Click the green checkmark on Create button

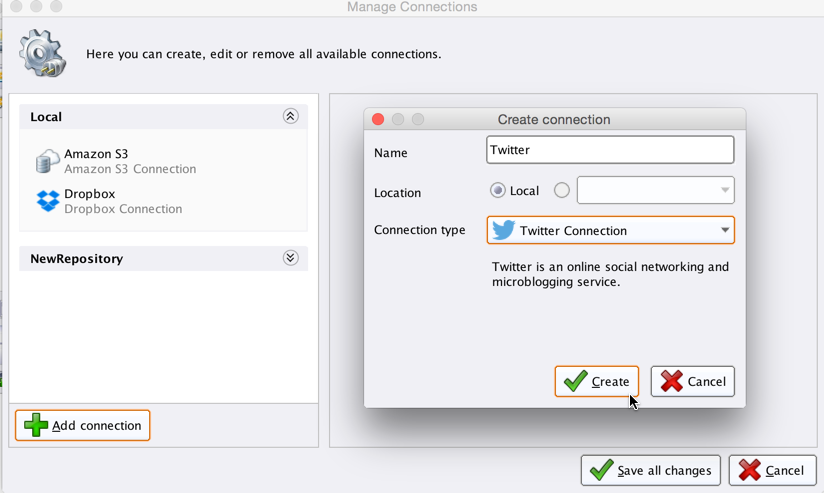575,381
